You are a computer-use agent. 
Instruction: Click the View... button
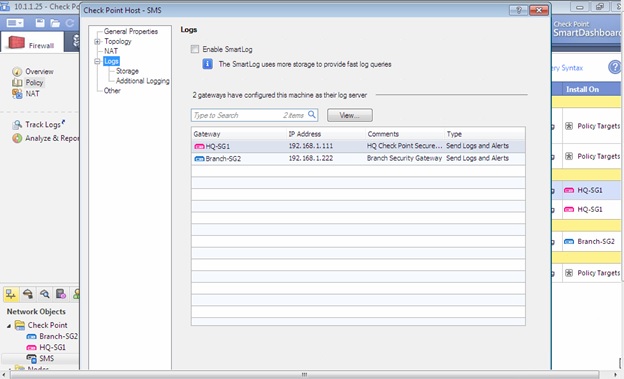[350, 115]
